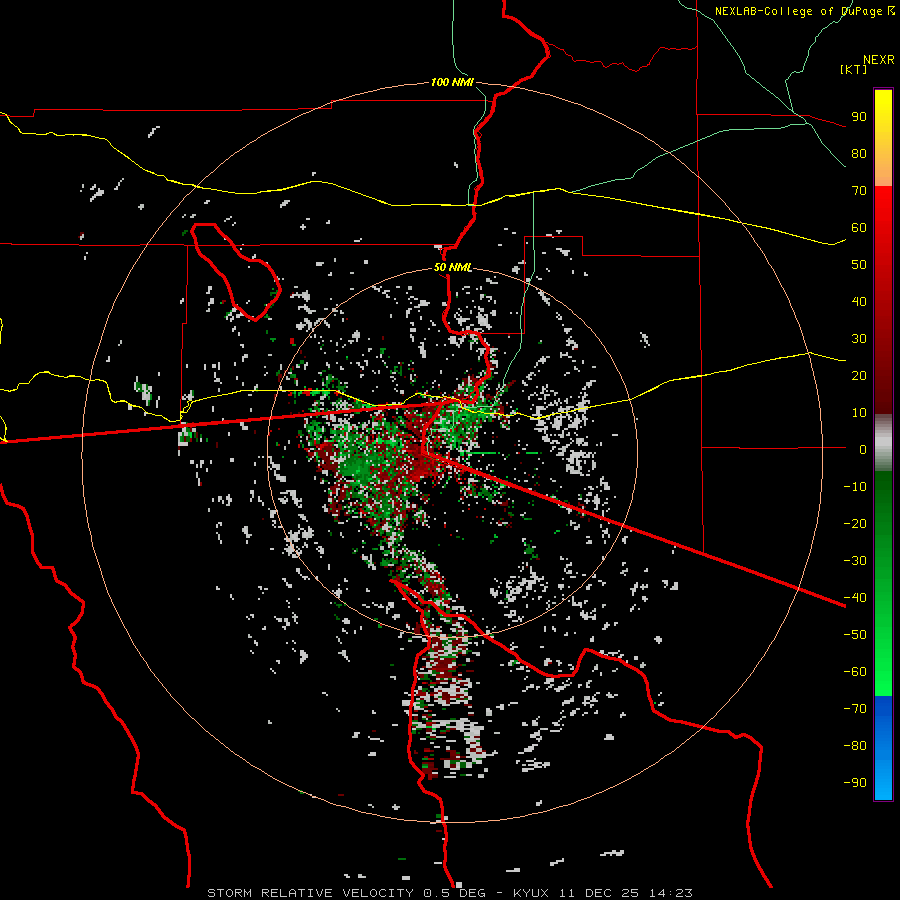900x900 pixels.
Task: Click the 20 value on the velocity scale
Action: pos(859,375)
